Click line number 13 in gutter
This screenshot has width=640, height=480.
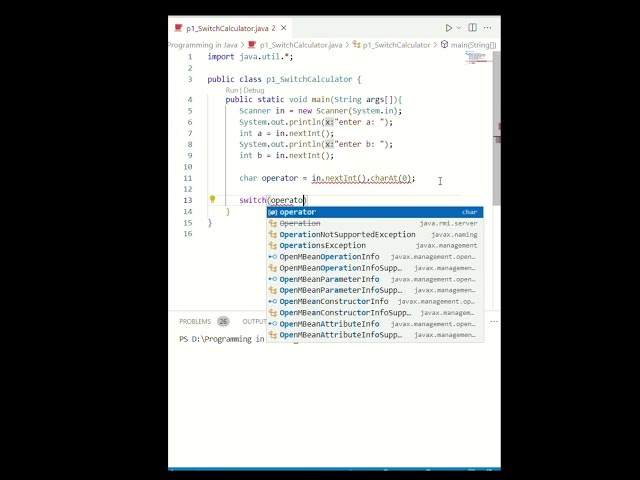click(x=188, y=200)
